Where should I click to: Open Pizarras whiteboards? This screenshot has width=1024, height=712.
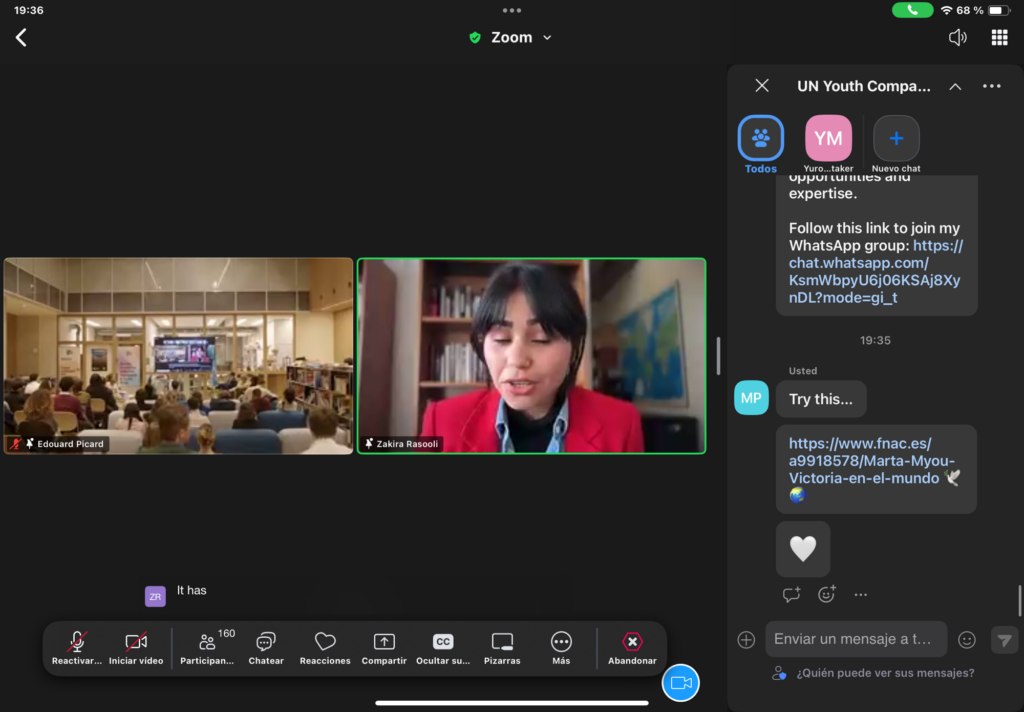click(x=502, y=647)
